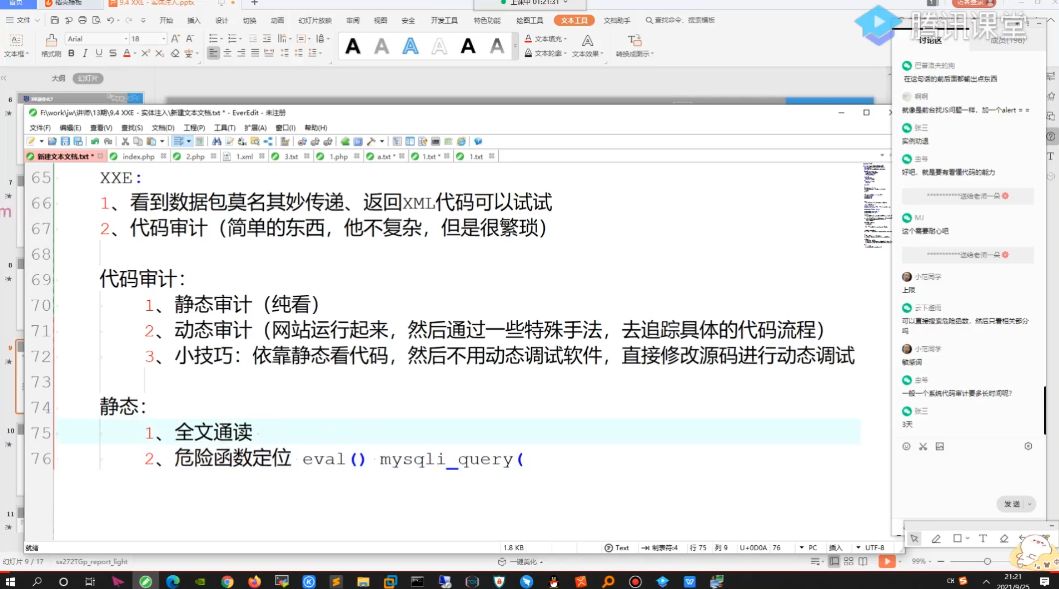1059x589 pixels.
Task: Toggle Strikethrough in WPS ribbon
Action: click(x=112, y=53)
